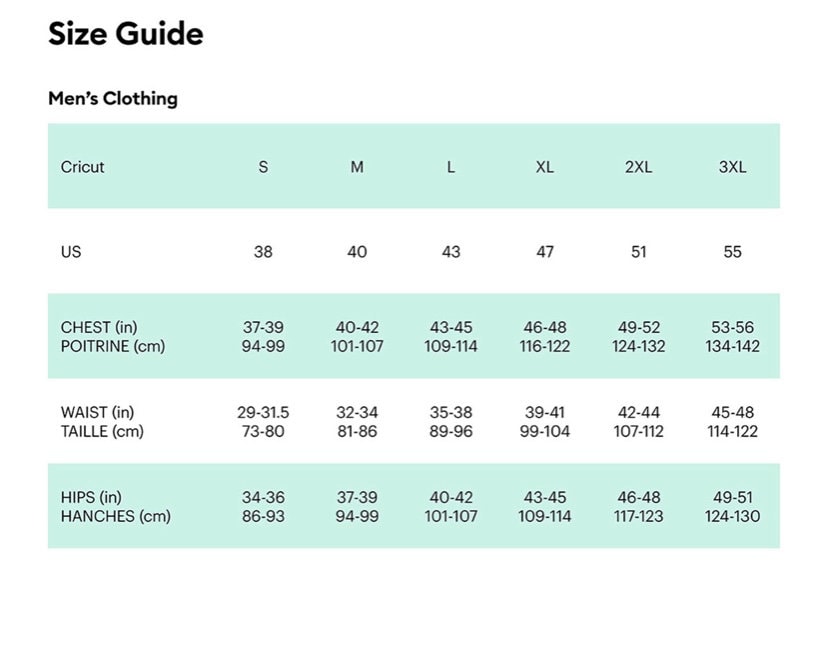This screenshot has width=828, height=671.
Task: Click the WAIST (in) row label
Action: pos(97,412)
